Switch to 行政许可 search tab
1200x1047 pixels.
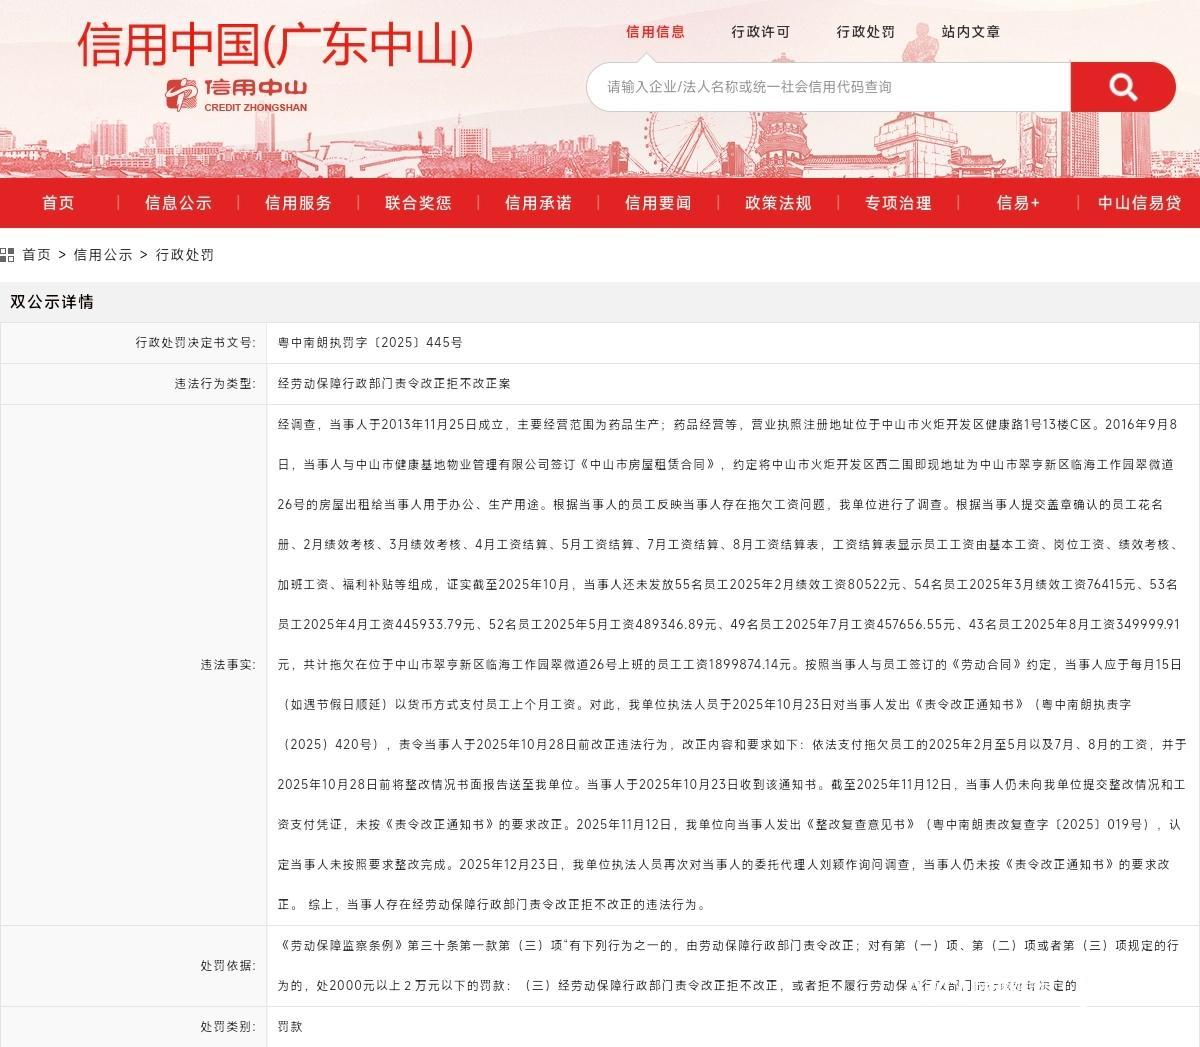tap(760, 32)
